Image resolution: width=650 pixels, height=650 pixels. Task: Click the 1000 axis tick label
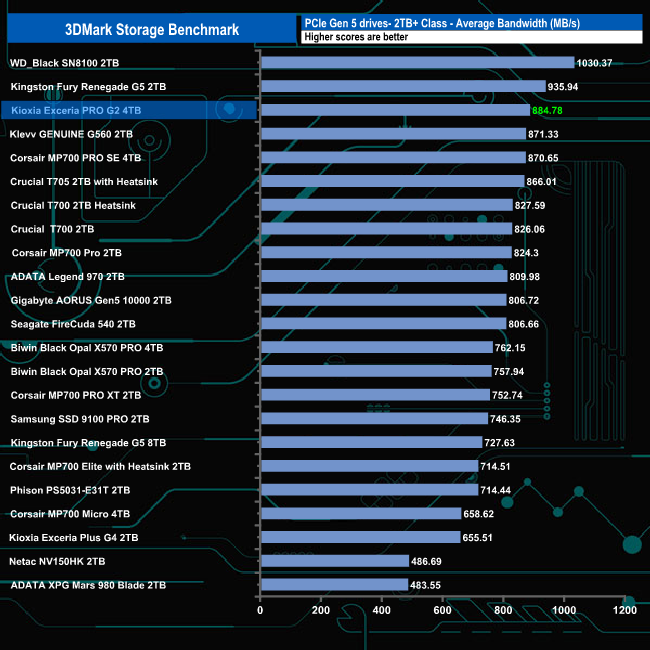(x=564, y=611)
